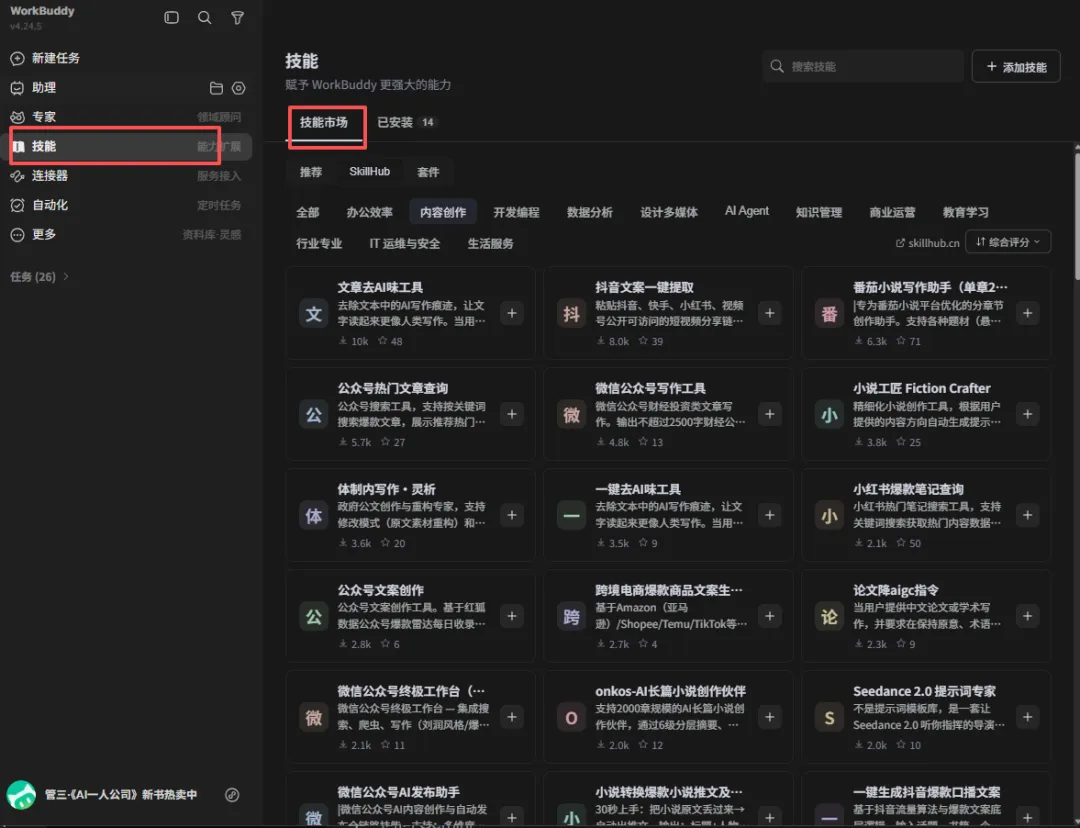Add the 微信公众号写作工具 skill with plus
Image resolution: width=1080 pixels, height=828 pixels.
769,414
